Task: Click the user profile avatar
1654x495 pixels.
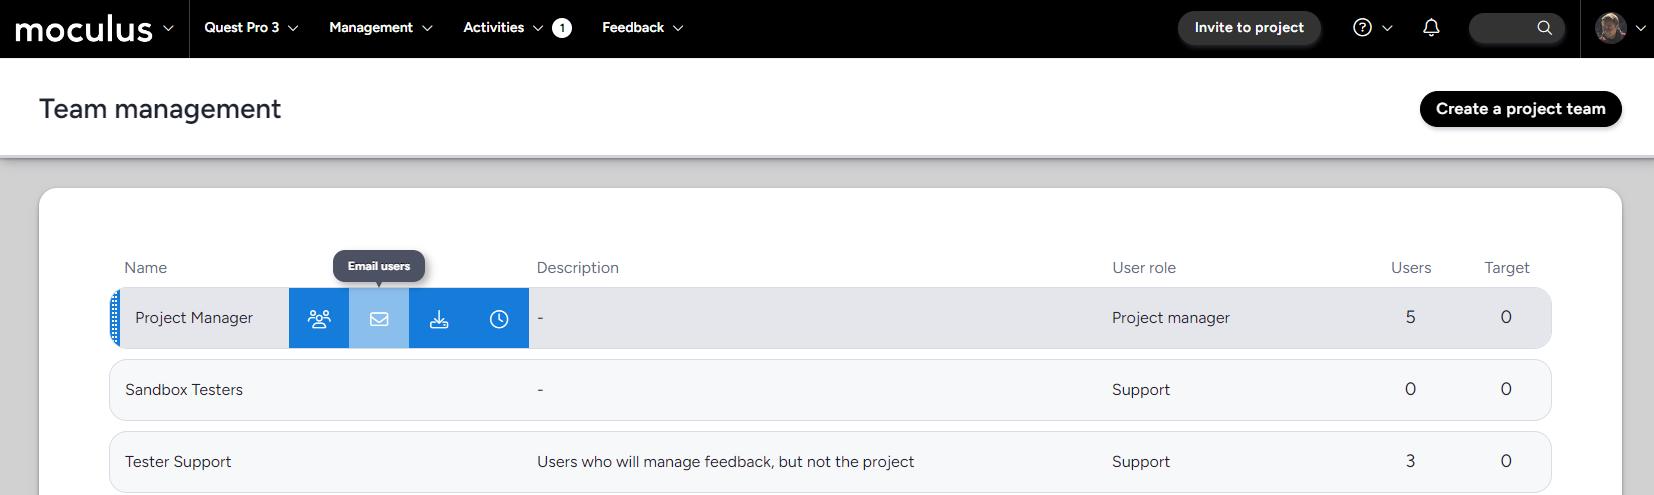Action: point(1610,28)
